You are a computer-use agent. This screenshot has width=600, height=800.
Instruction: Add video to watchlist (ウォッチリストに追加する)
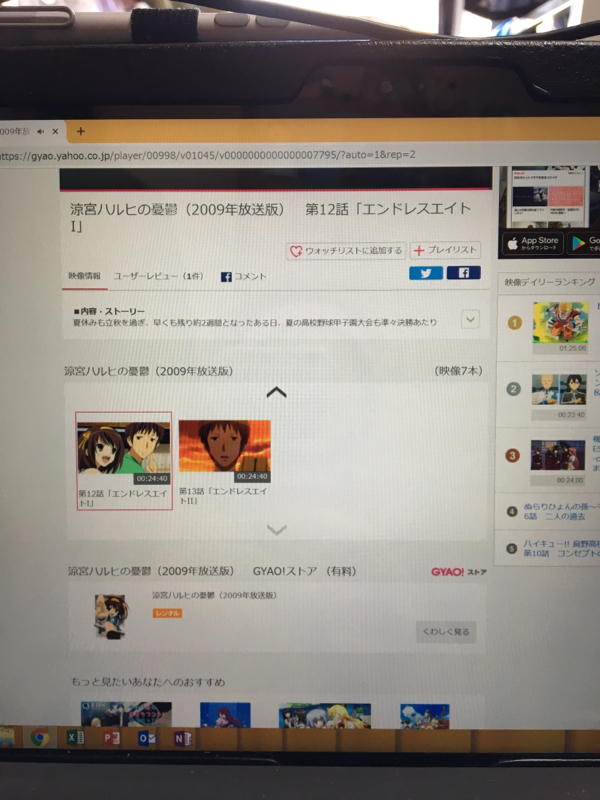pyautogui.click(x=346, y=251)
